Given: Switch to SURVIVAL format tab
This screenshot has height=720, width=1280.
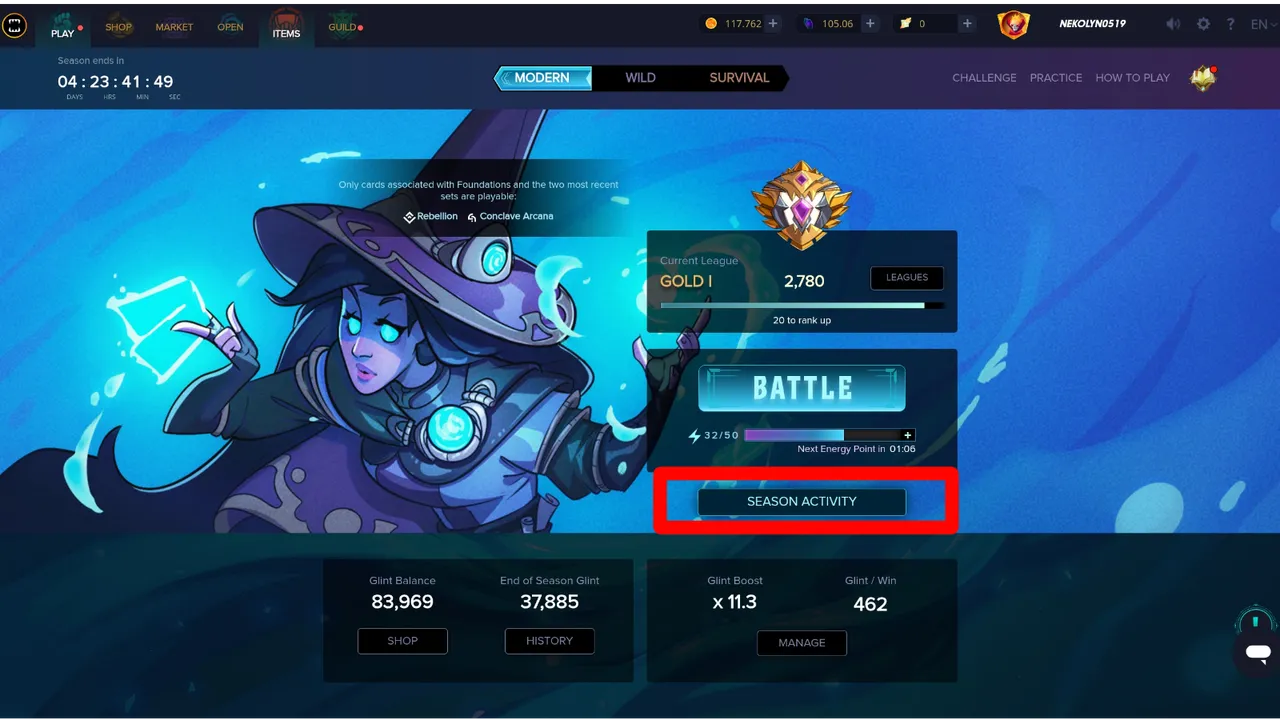Looking at the screenshot, I should click(x=739, y=78).
